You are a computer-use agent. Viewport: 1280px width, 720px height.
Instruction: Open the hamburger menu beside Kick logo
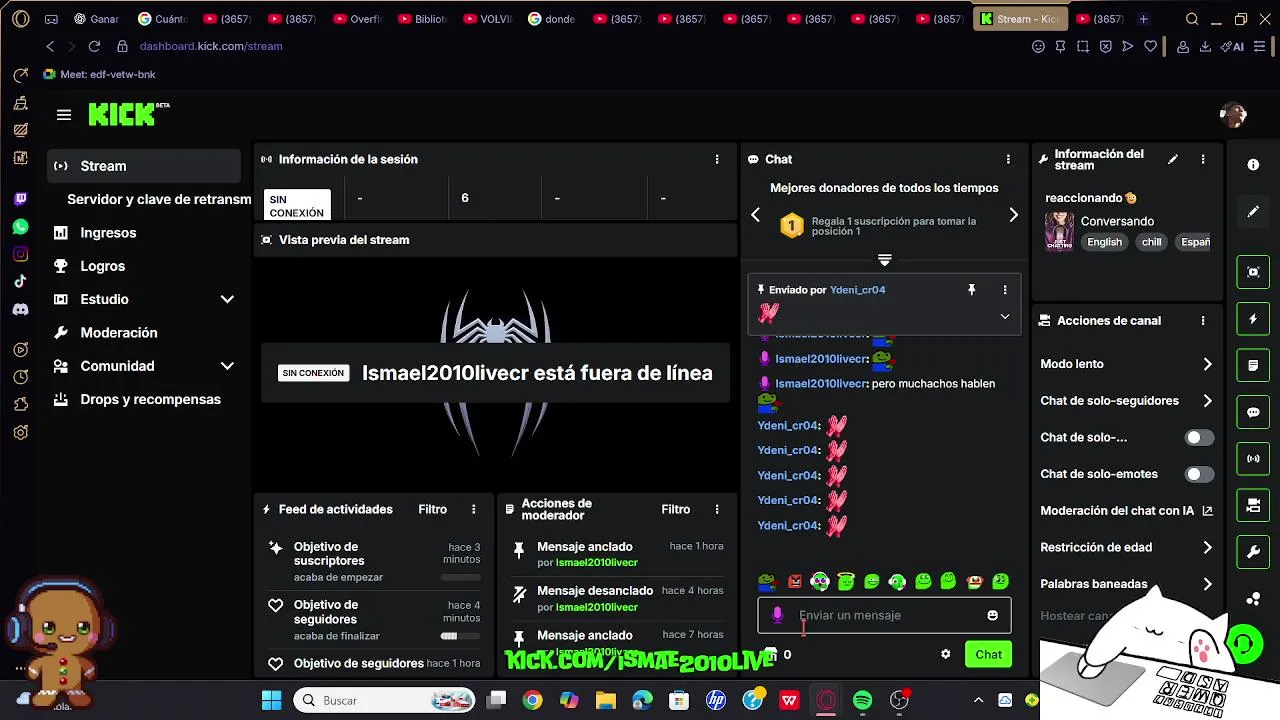(64, 115)
